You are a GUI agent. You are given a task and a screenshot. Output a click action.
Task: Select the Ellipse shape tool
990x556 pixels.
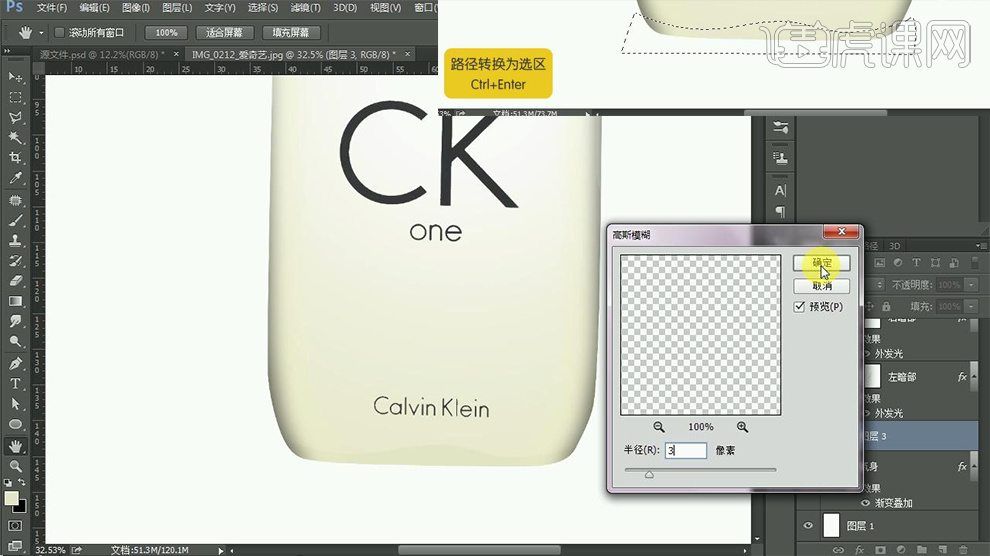click(15, 424)
